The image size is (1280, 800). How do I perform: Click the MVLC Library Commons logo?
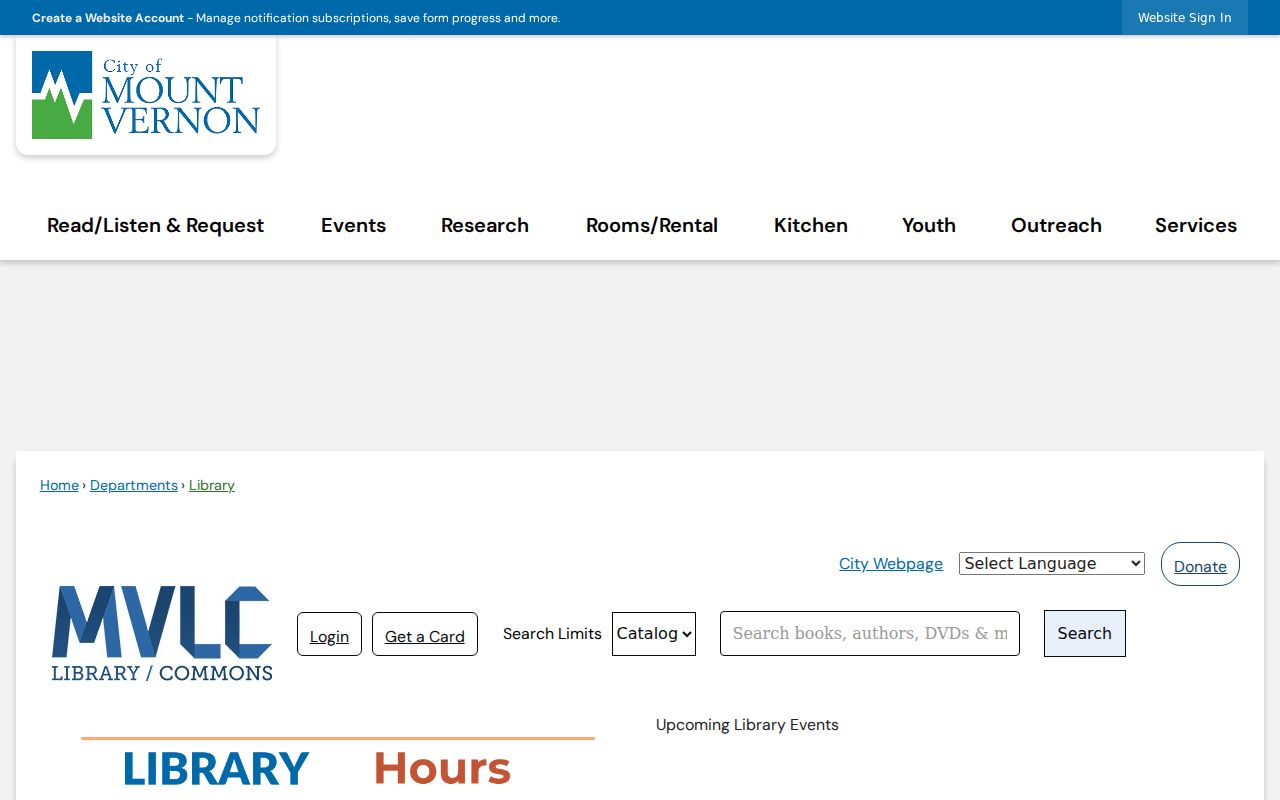click(x=162, y=634)
